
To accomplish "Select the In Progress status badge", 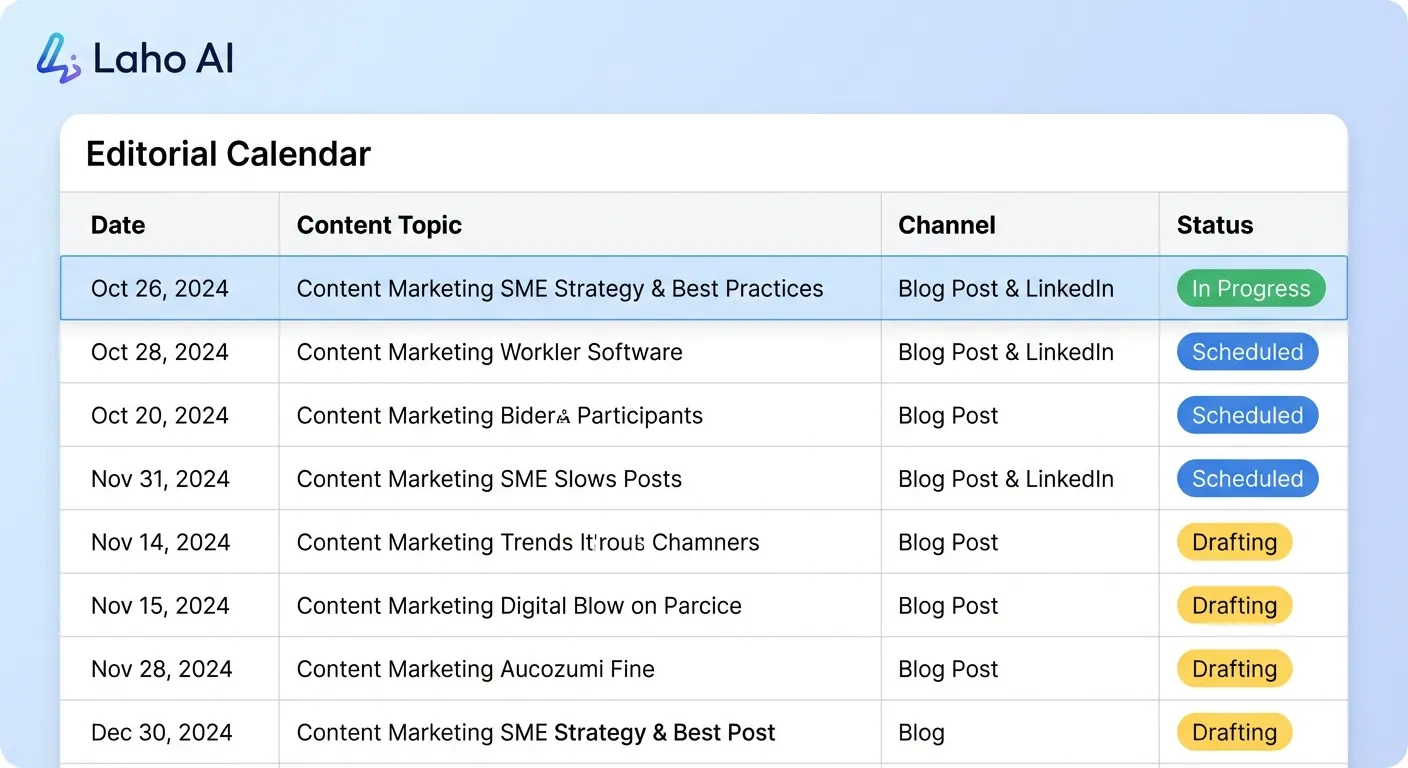I will [1250, 288].
